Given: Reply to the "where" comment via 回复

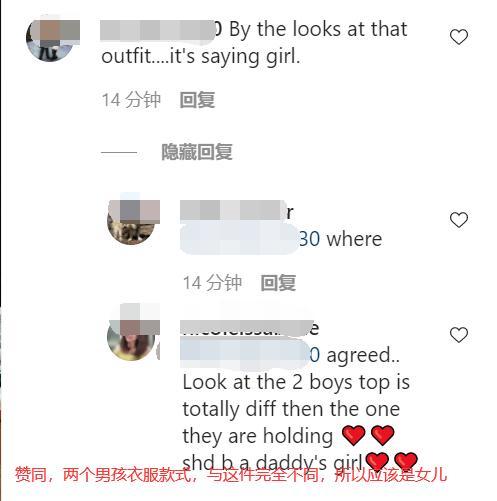Looking at the screenshot, I should click(278, 283).
